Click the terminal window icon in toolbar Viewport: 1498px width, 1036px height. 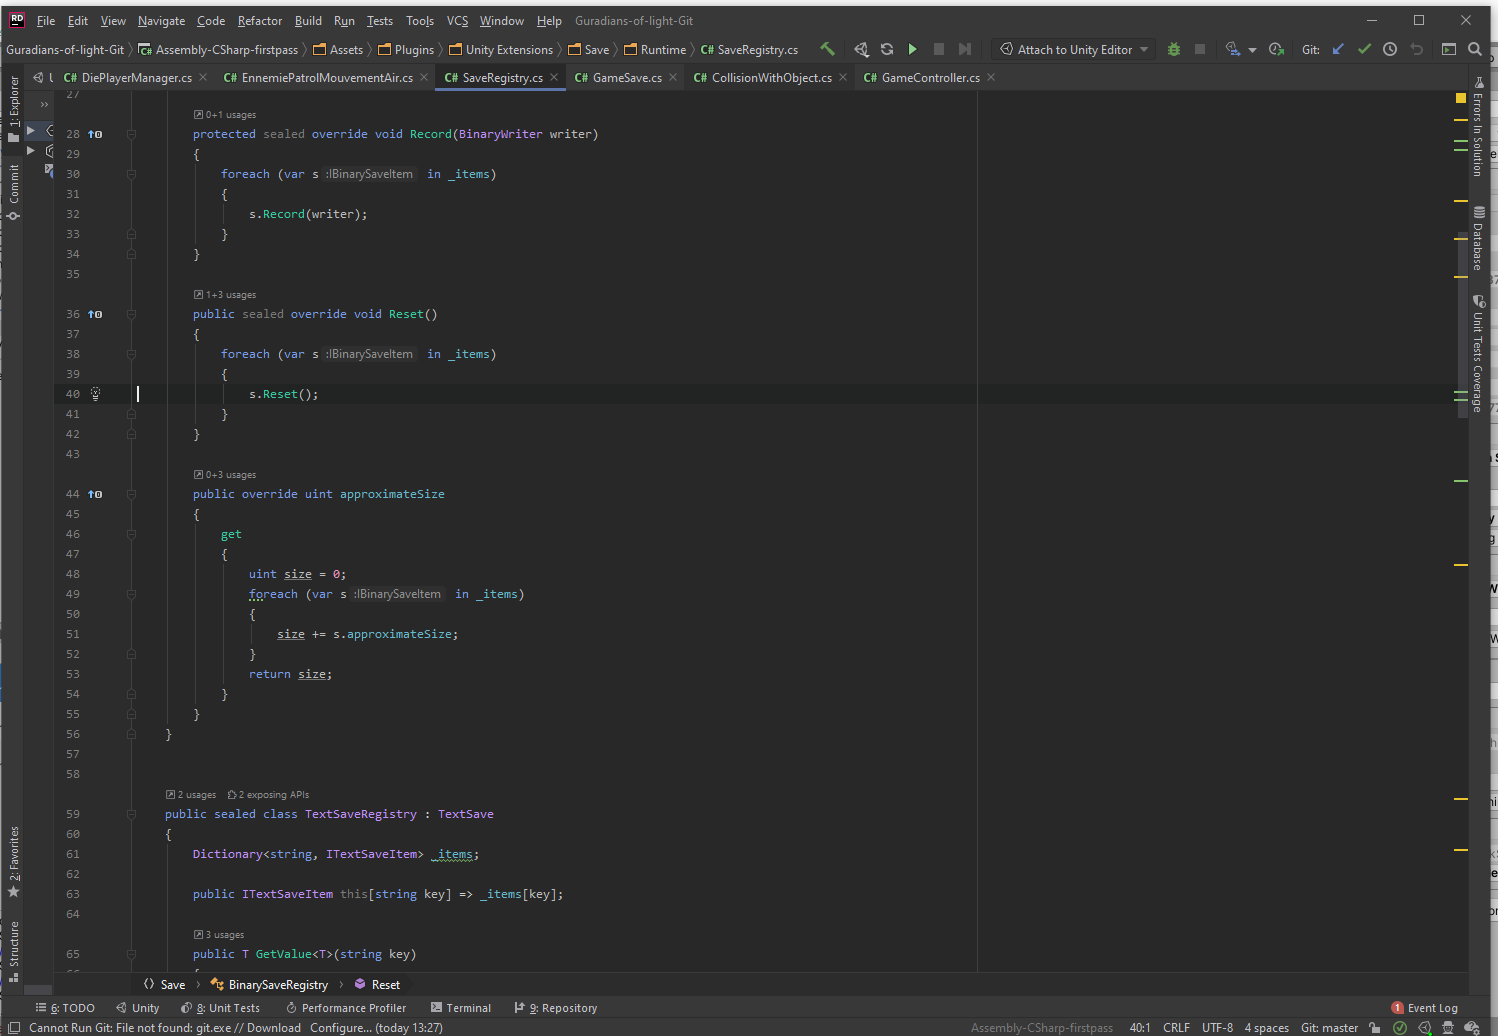(1449, 49)
